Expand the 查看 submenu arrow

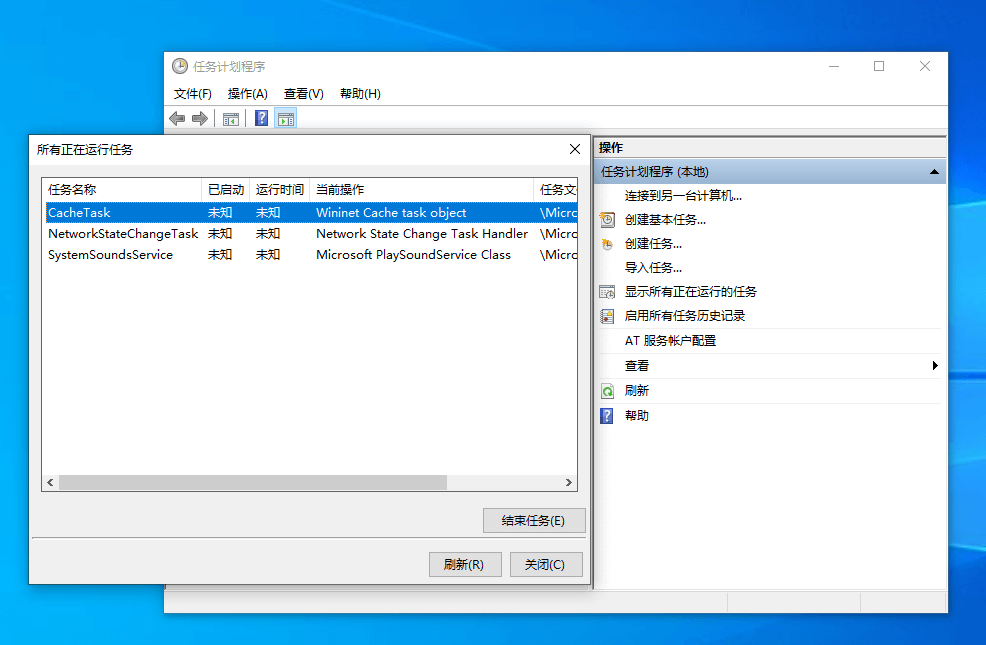[x=935, y=366]
